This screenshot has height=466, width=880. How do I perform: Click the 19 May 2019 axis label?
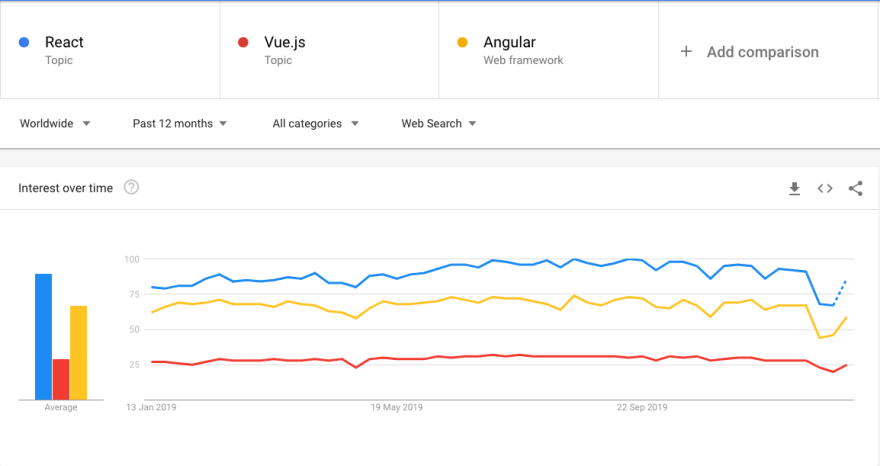[x=399, y=408]
